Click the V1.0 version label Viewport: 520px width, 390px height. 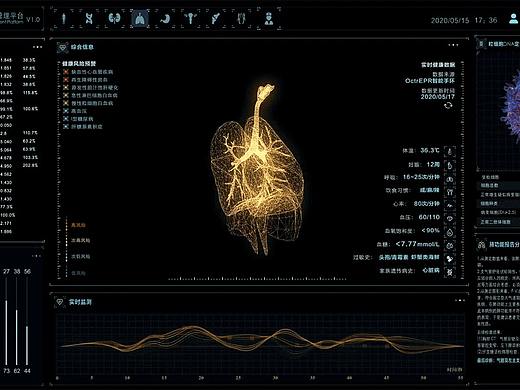[x=33, y=19]
